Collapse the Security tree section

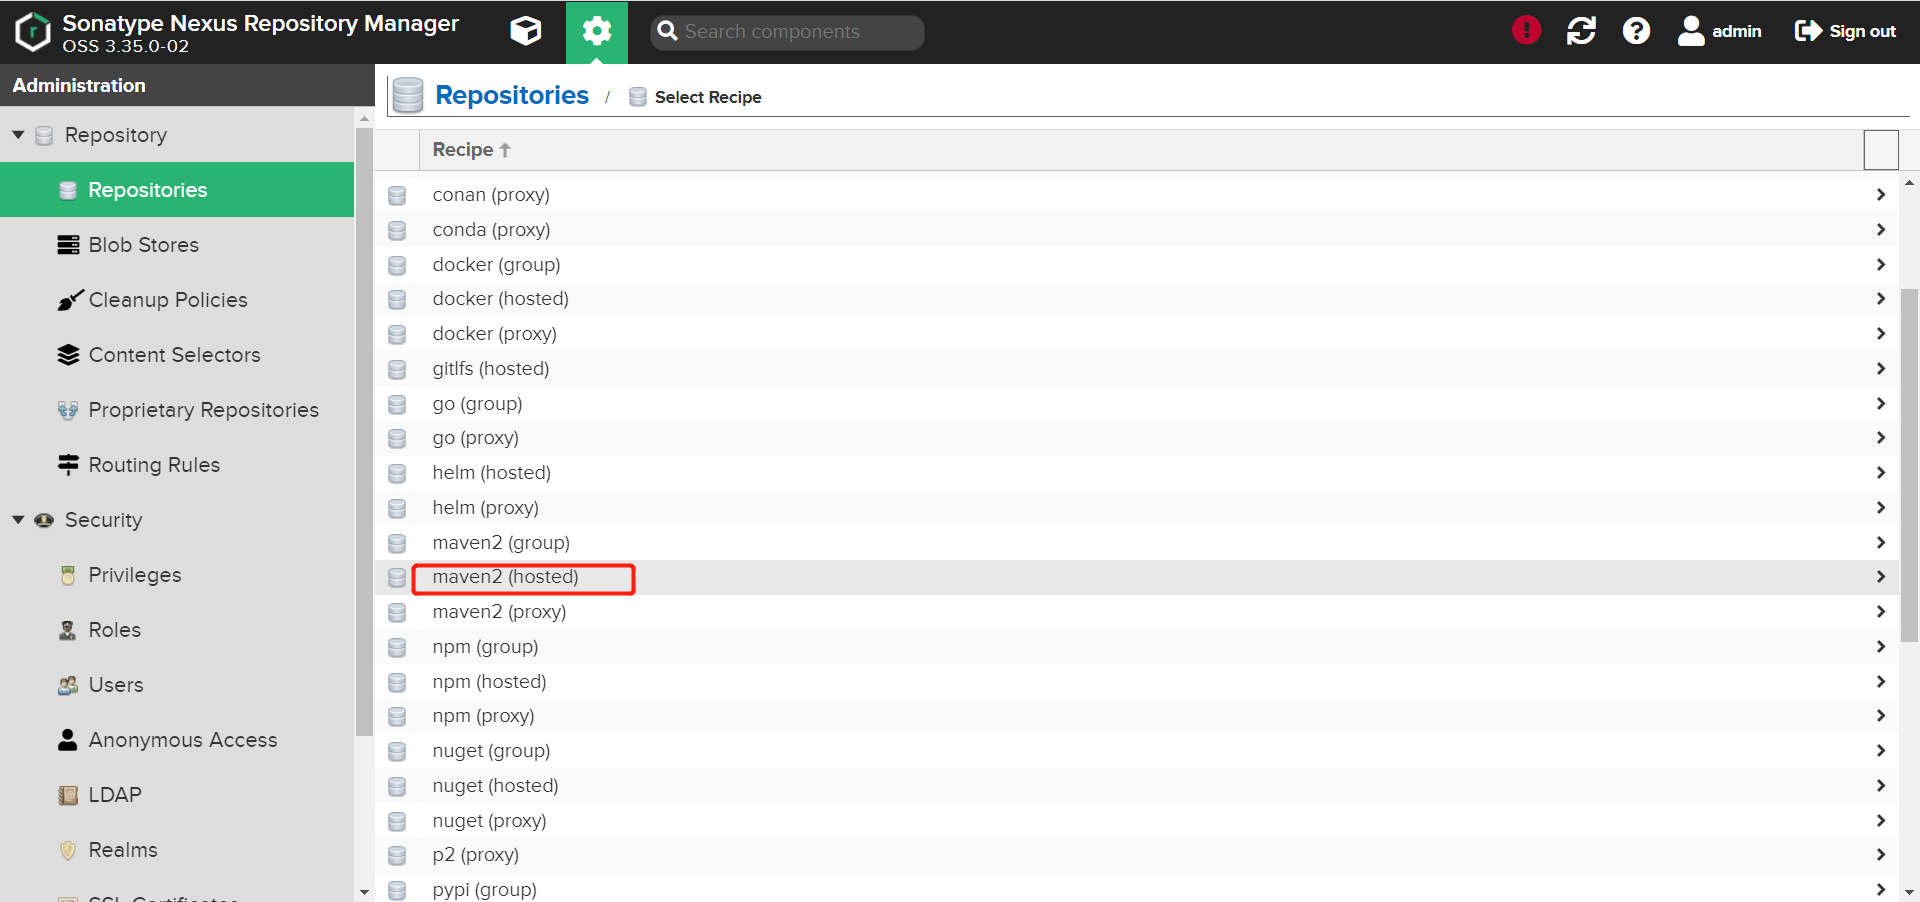[x=18, y=520]
